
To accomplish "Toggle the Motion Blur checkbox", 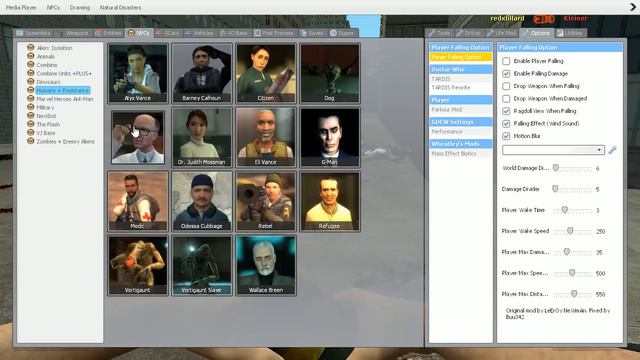I will pyautogui.click(x=506, y=136).
